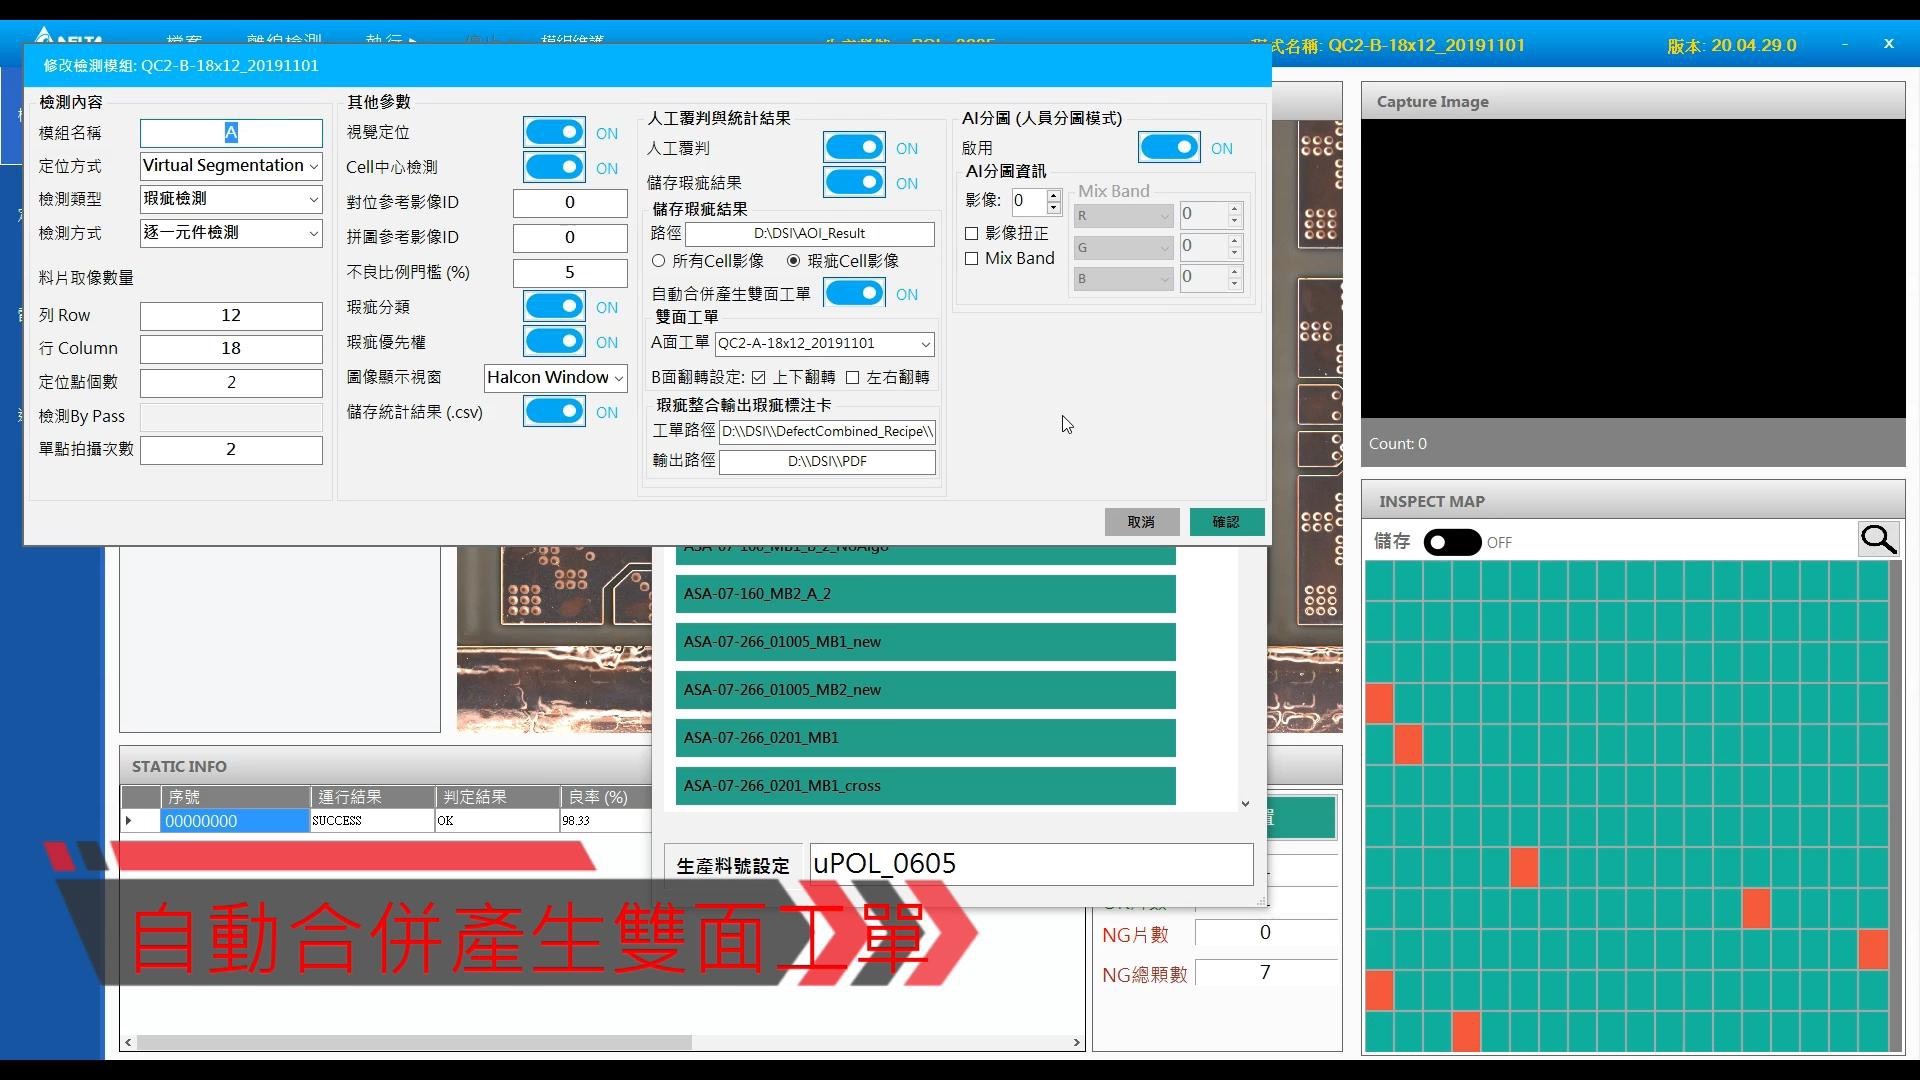Click the up spinner arrow for 影像 value

tap(1053, 195)
